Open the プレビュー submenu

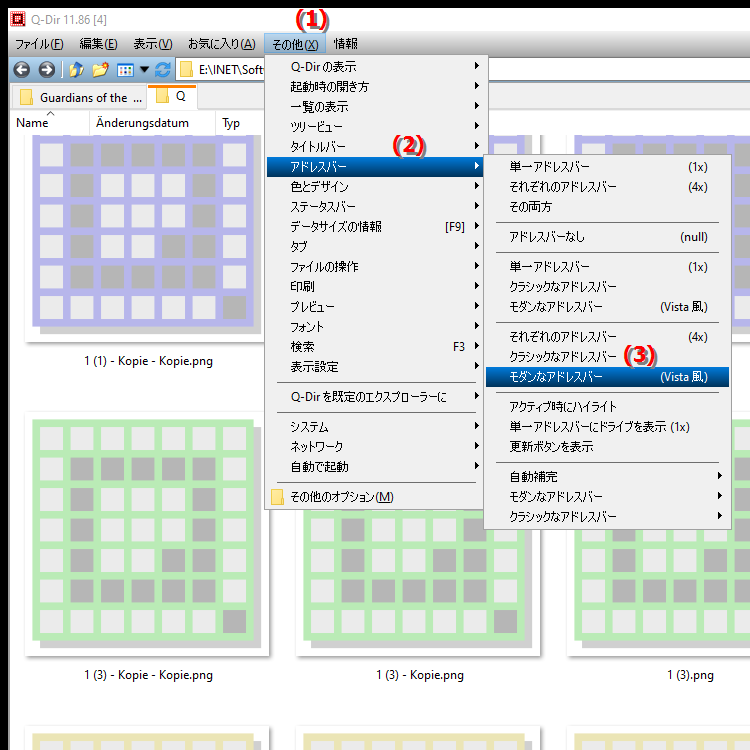[375, 307]
